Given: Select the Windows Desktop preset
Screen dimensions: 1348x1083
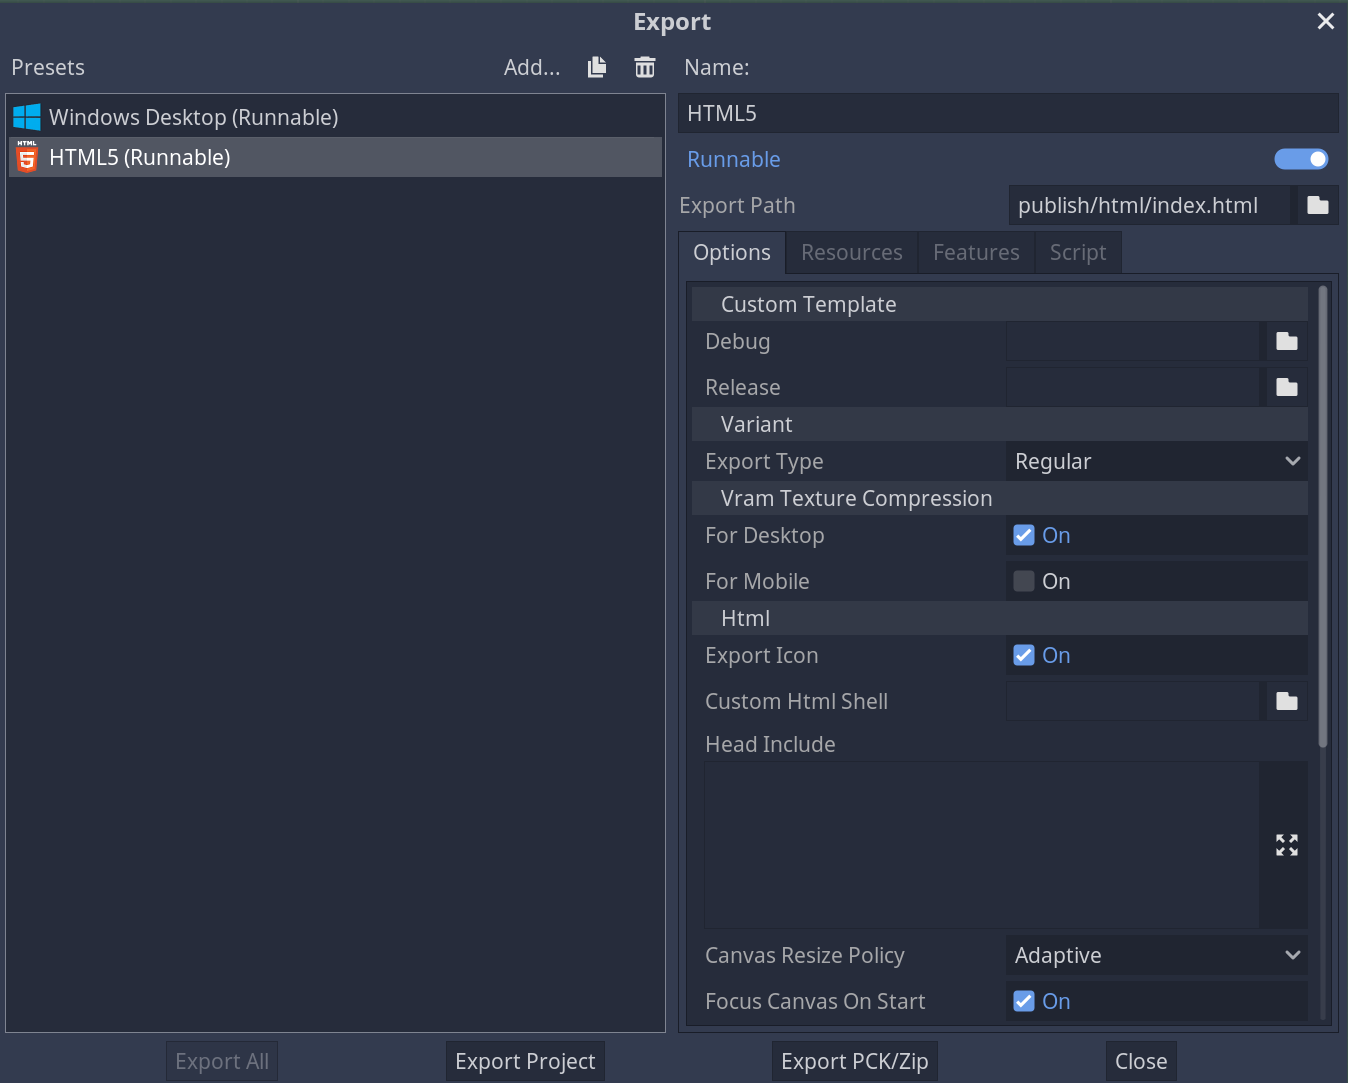Looking at the screenshot, I should (193, 117).
